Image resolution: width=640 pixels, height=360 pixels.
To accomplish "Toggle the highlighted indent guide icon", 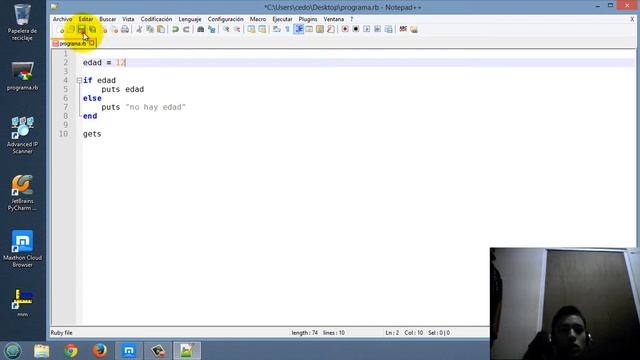I will [298, 29].
